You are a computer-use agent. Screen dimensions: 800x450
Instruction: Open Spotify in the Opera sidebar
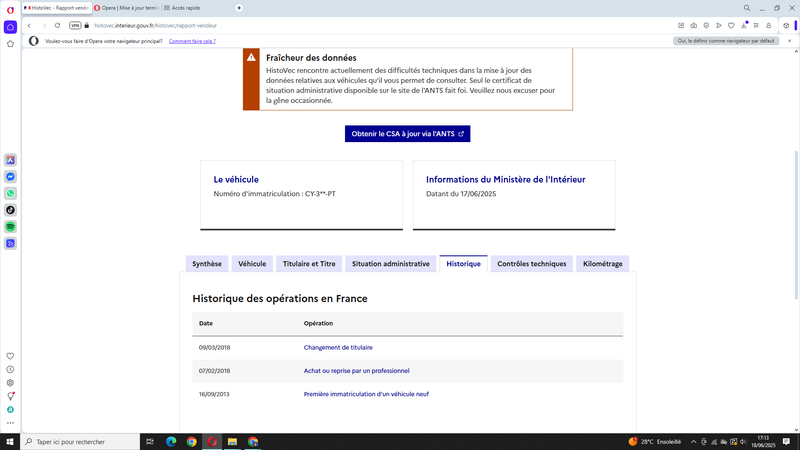[x=10, y=227]
